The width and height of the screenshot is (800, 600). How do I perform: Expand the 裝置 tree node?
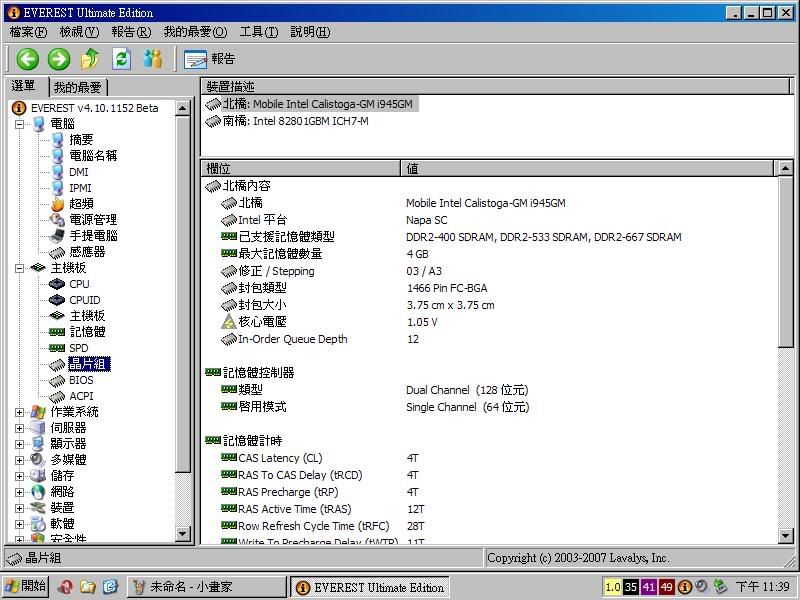(x=19, y=508)
